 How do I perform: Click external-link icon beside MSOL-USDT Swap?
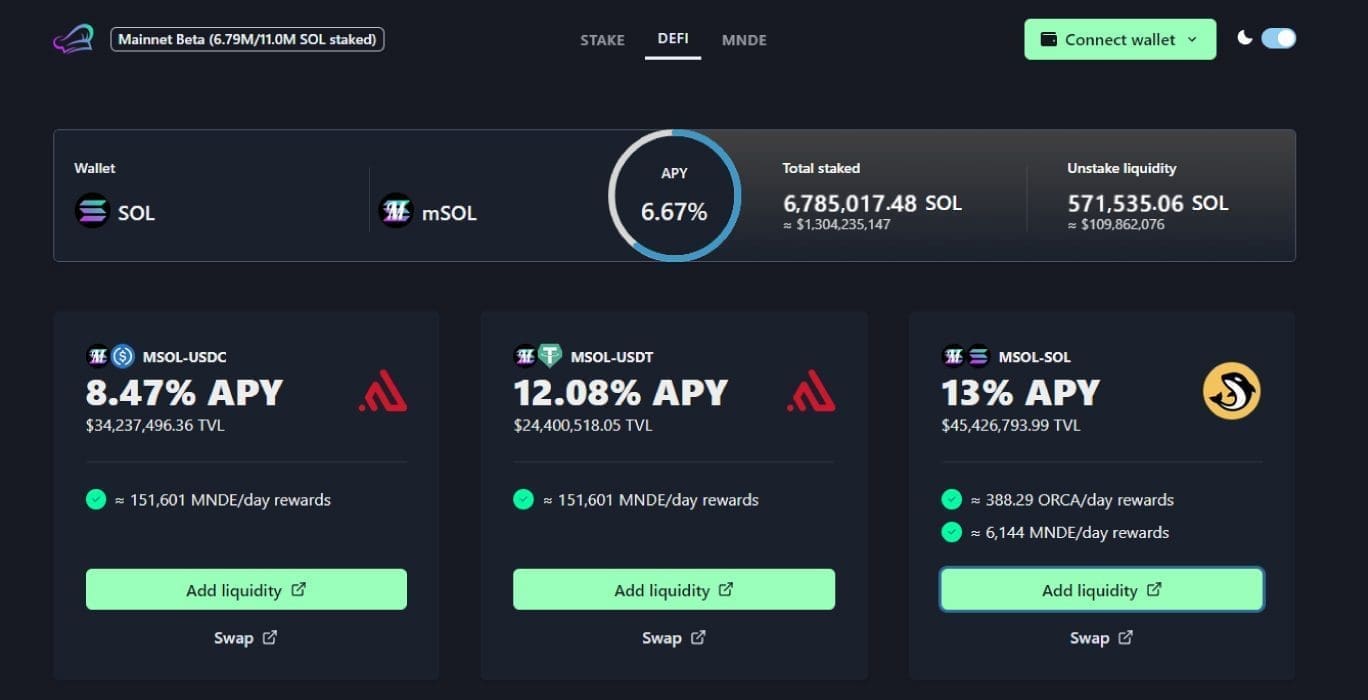point(698,637)
